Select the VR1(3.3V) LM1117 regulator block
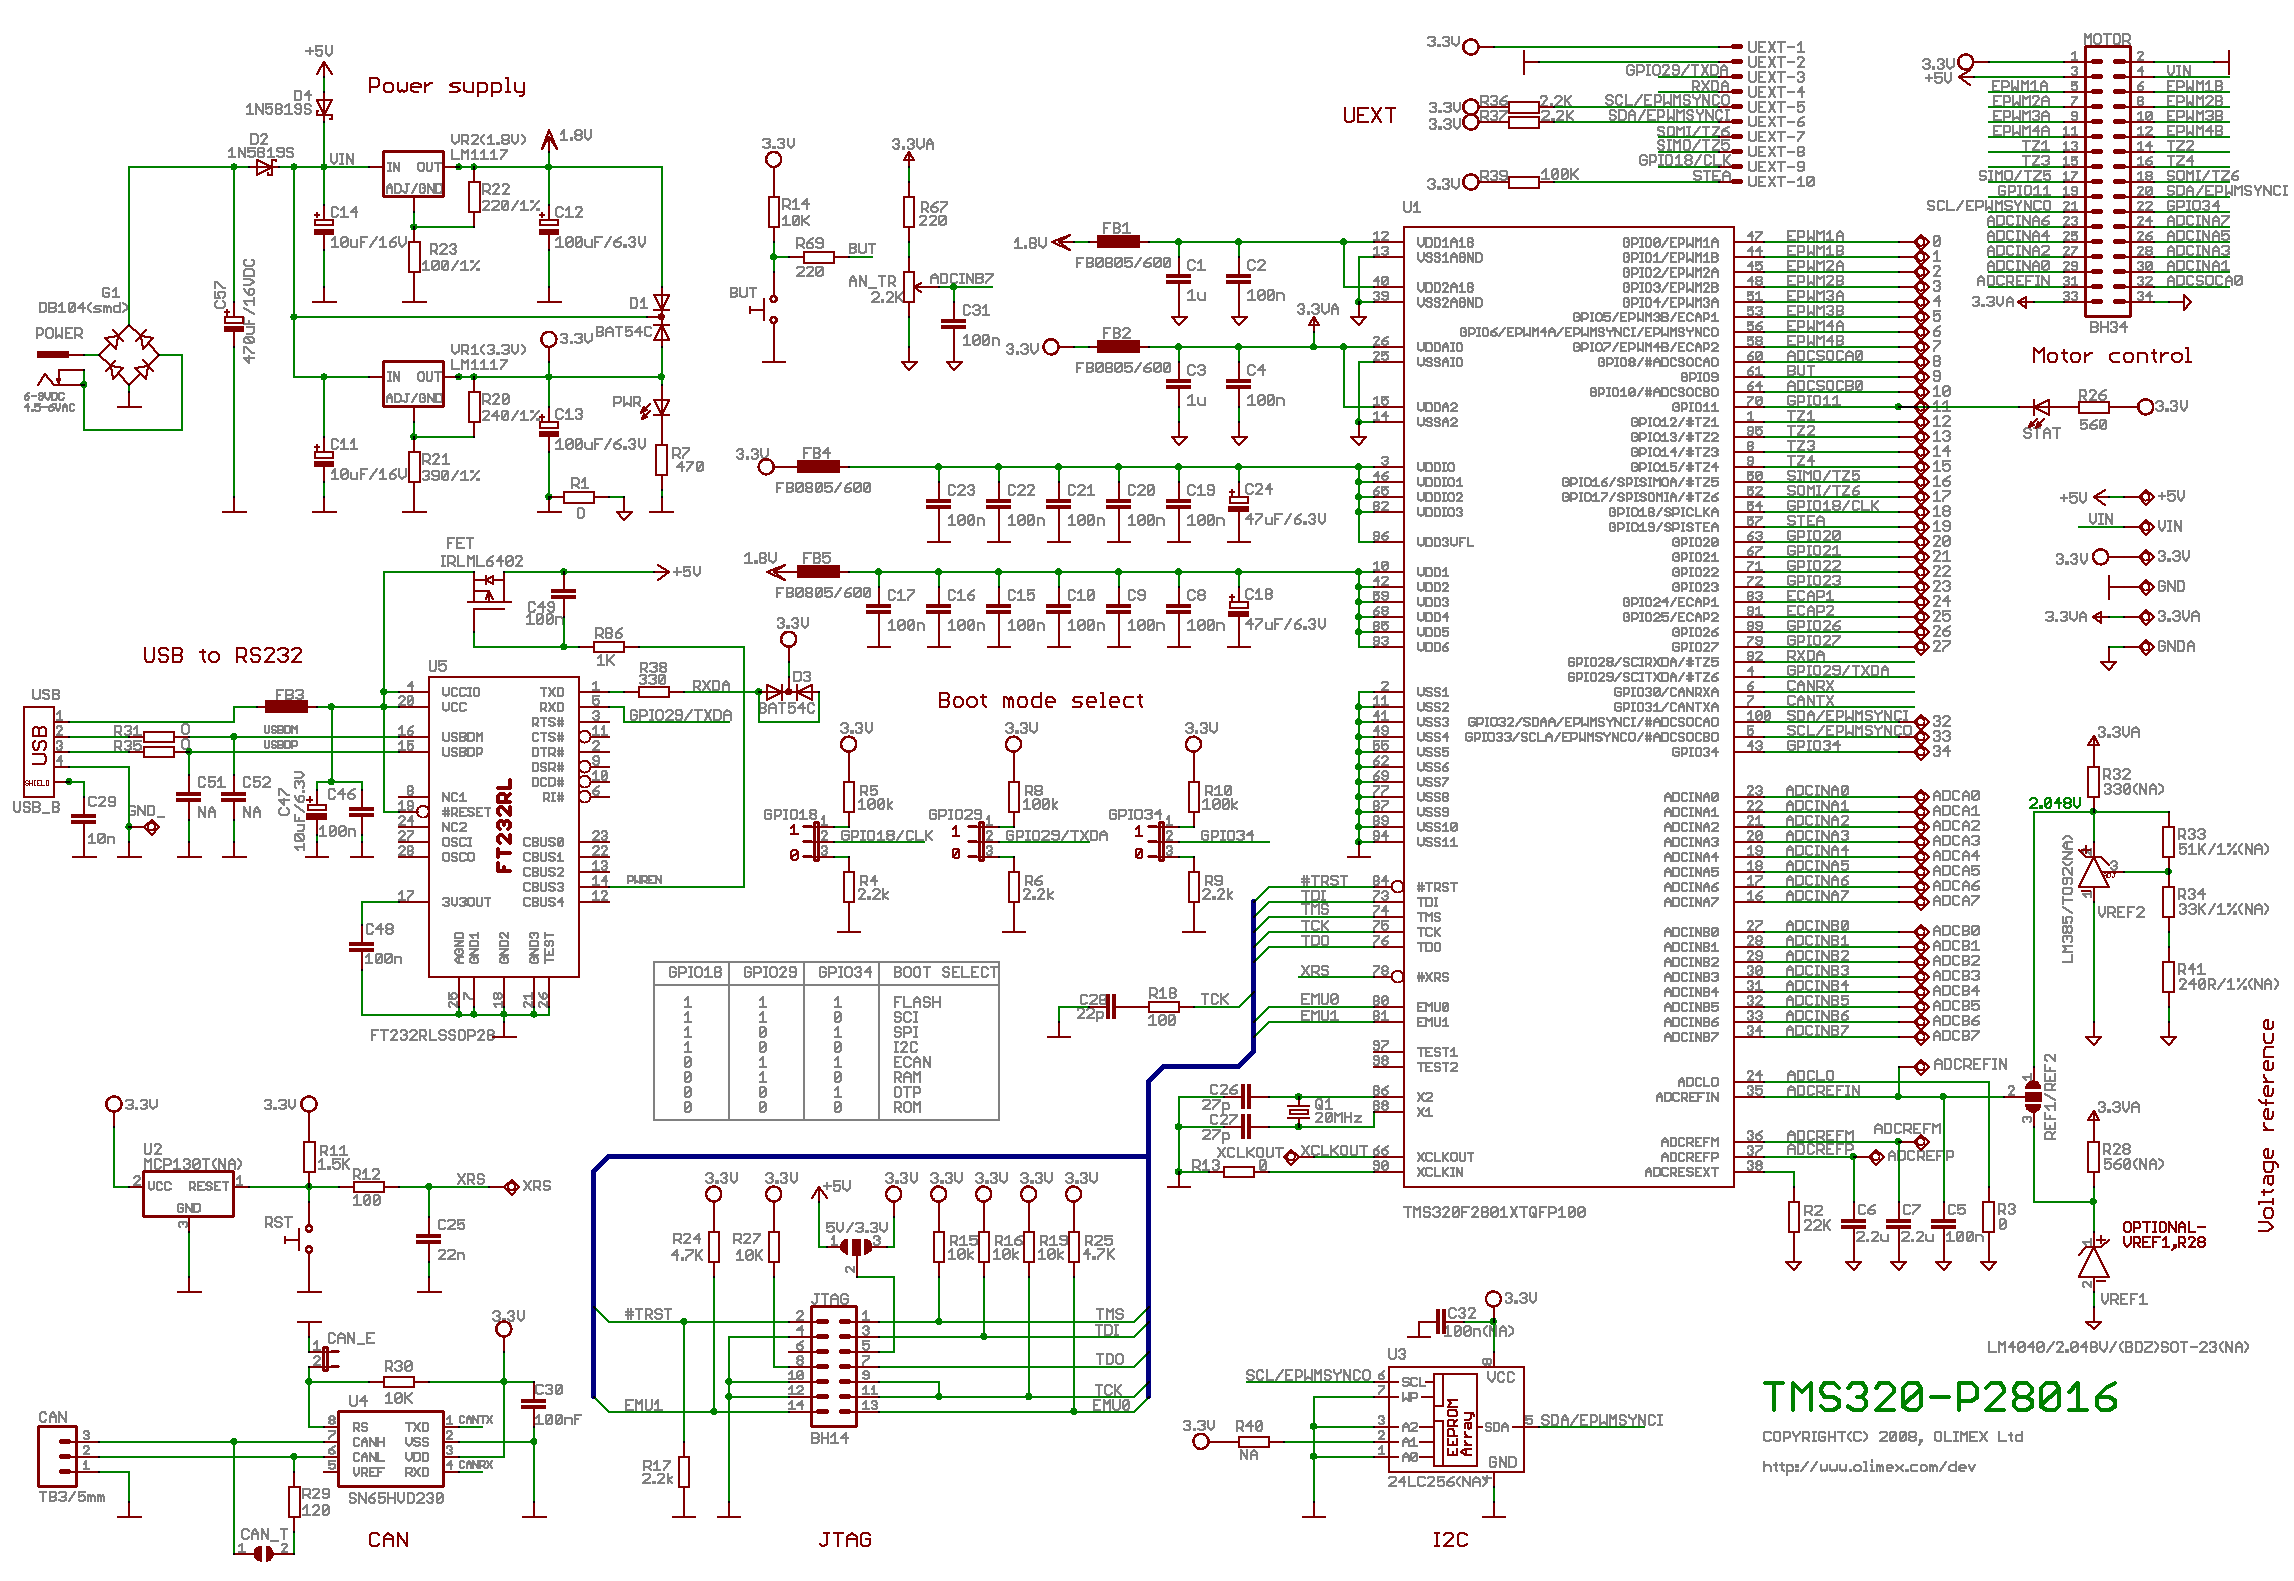 coord(414,385)
